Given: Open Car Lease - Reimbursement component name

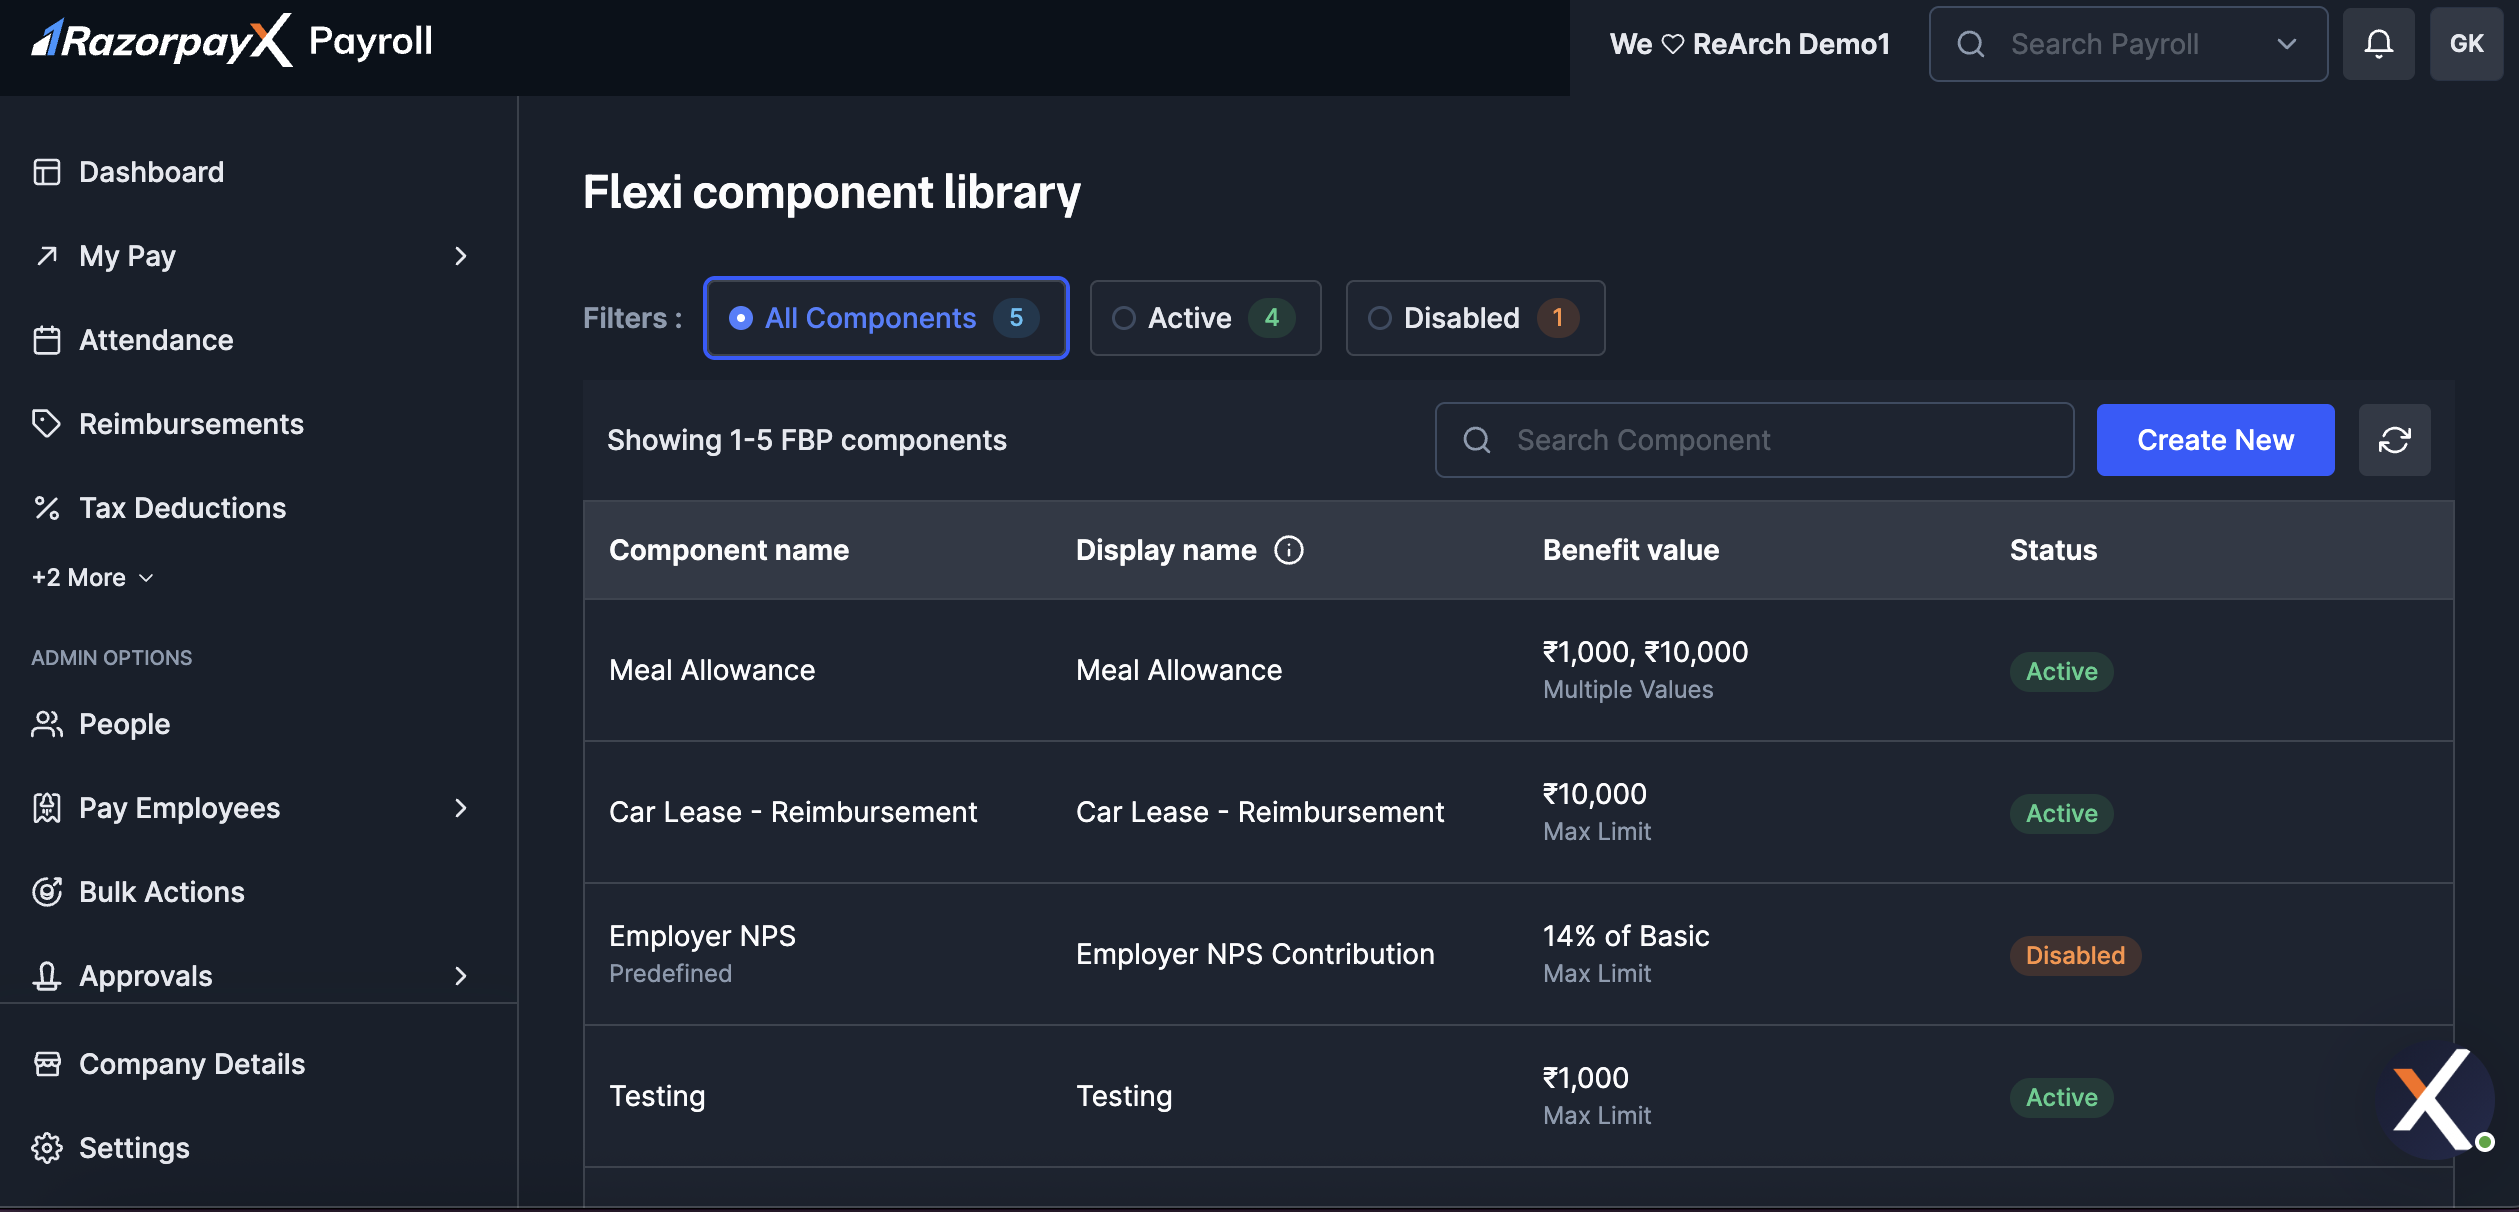Looking at the screenshot, I should tap(793, 812).
